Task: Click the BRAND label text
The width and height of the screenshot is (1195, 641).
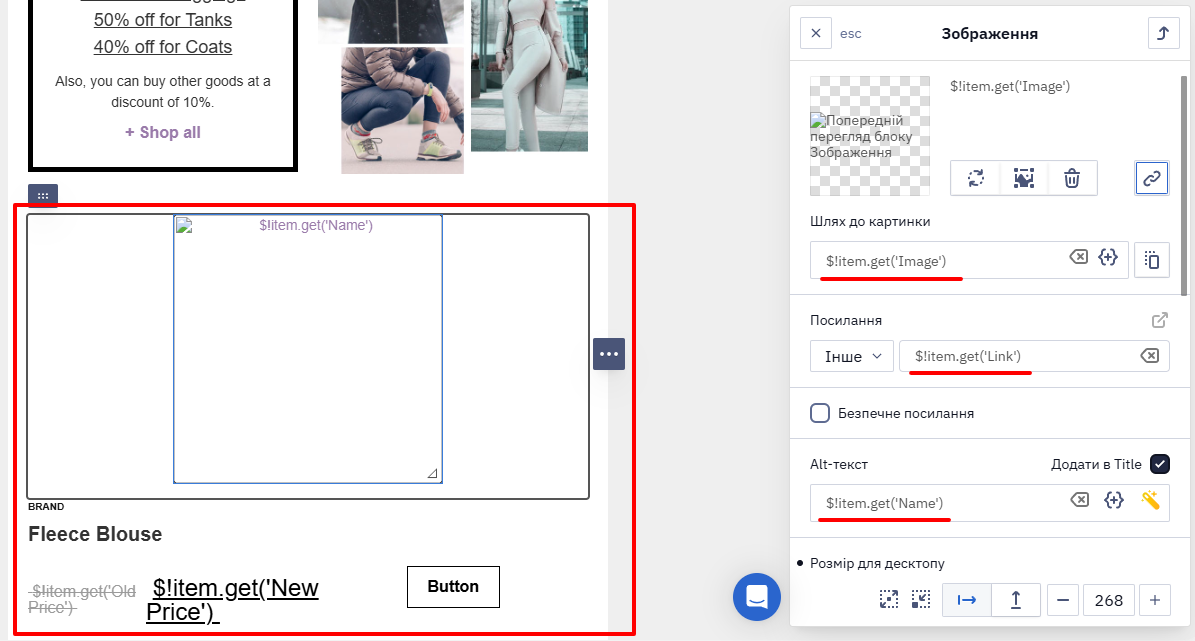Action: [46, 506]
